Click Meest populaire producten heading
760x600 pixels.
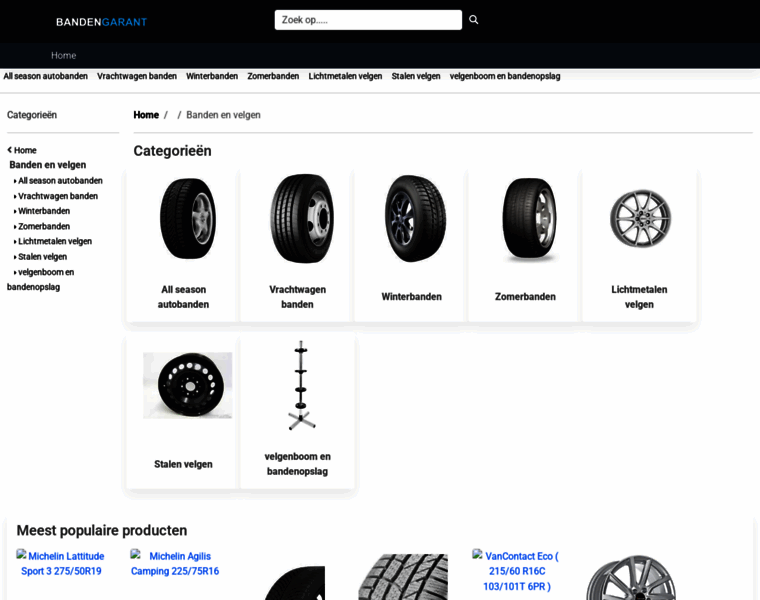click(x=102, y=530)
